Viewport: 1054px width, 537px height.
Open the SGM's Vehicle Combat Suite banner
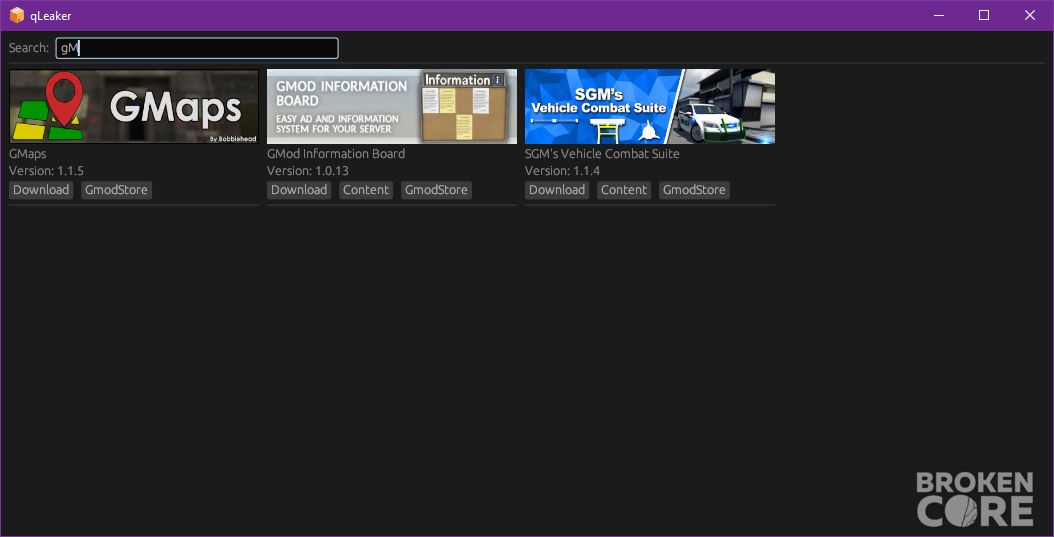click(x=650, y=106)
